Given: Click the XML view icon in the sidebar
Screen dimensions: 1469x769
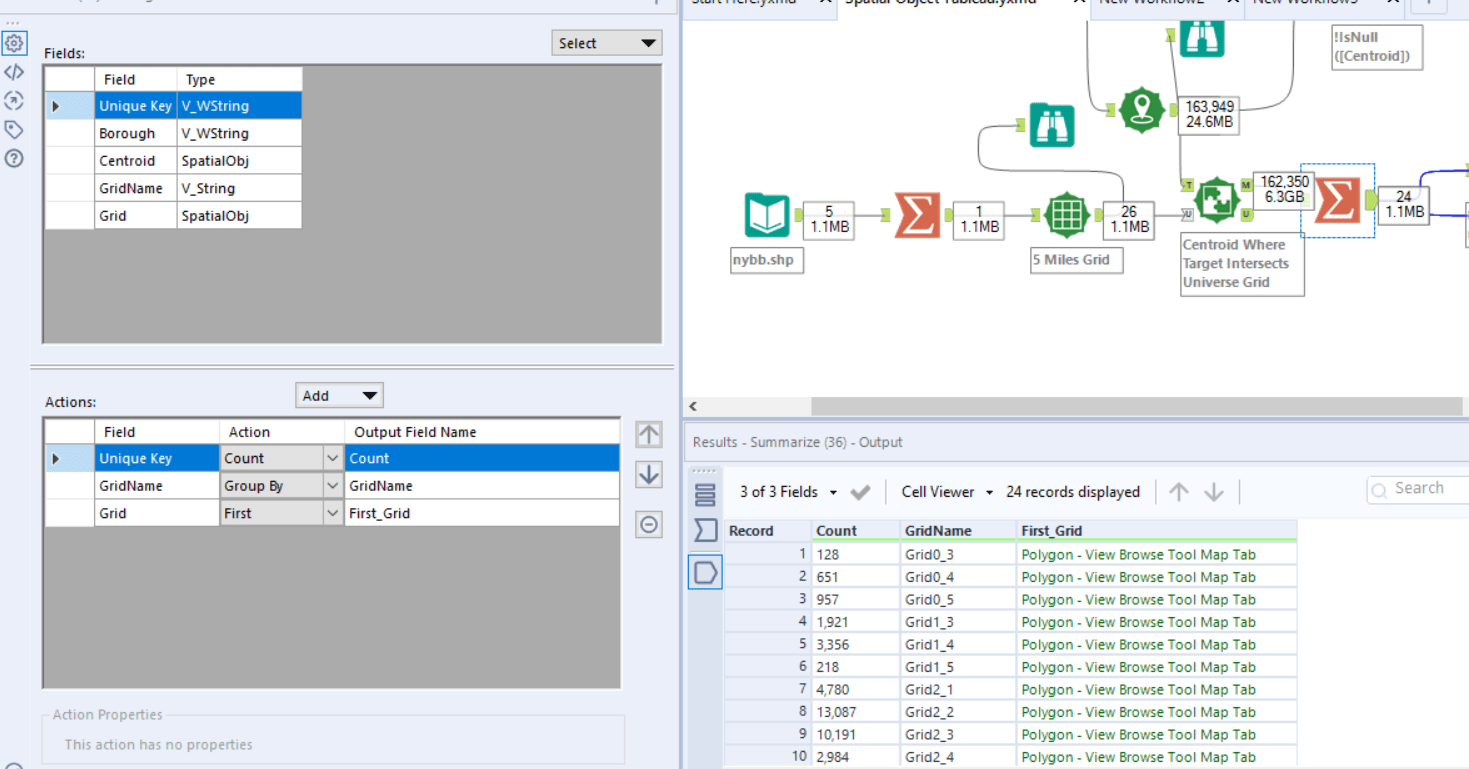Looking at the screenshot, I should (14, 71).
